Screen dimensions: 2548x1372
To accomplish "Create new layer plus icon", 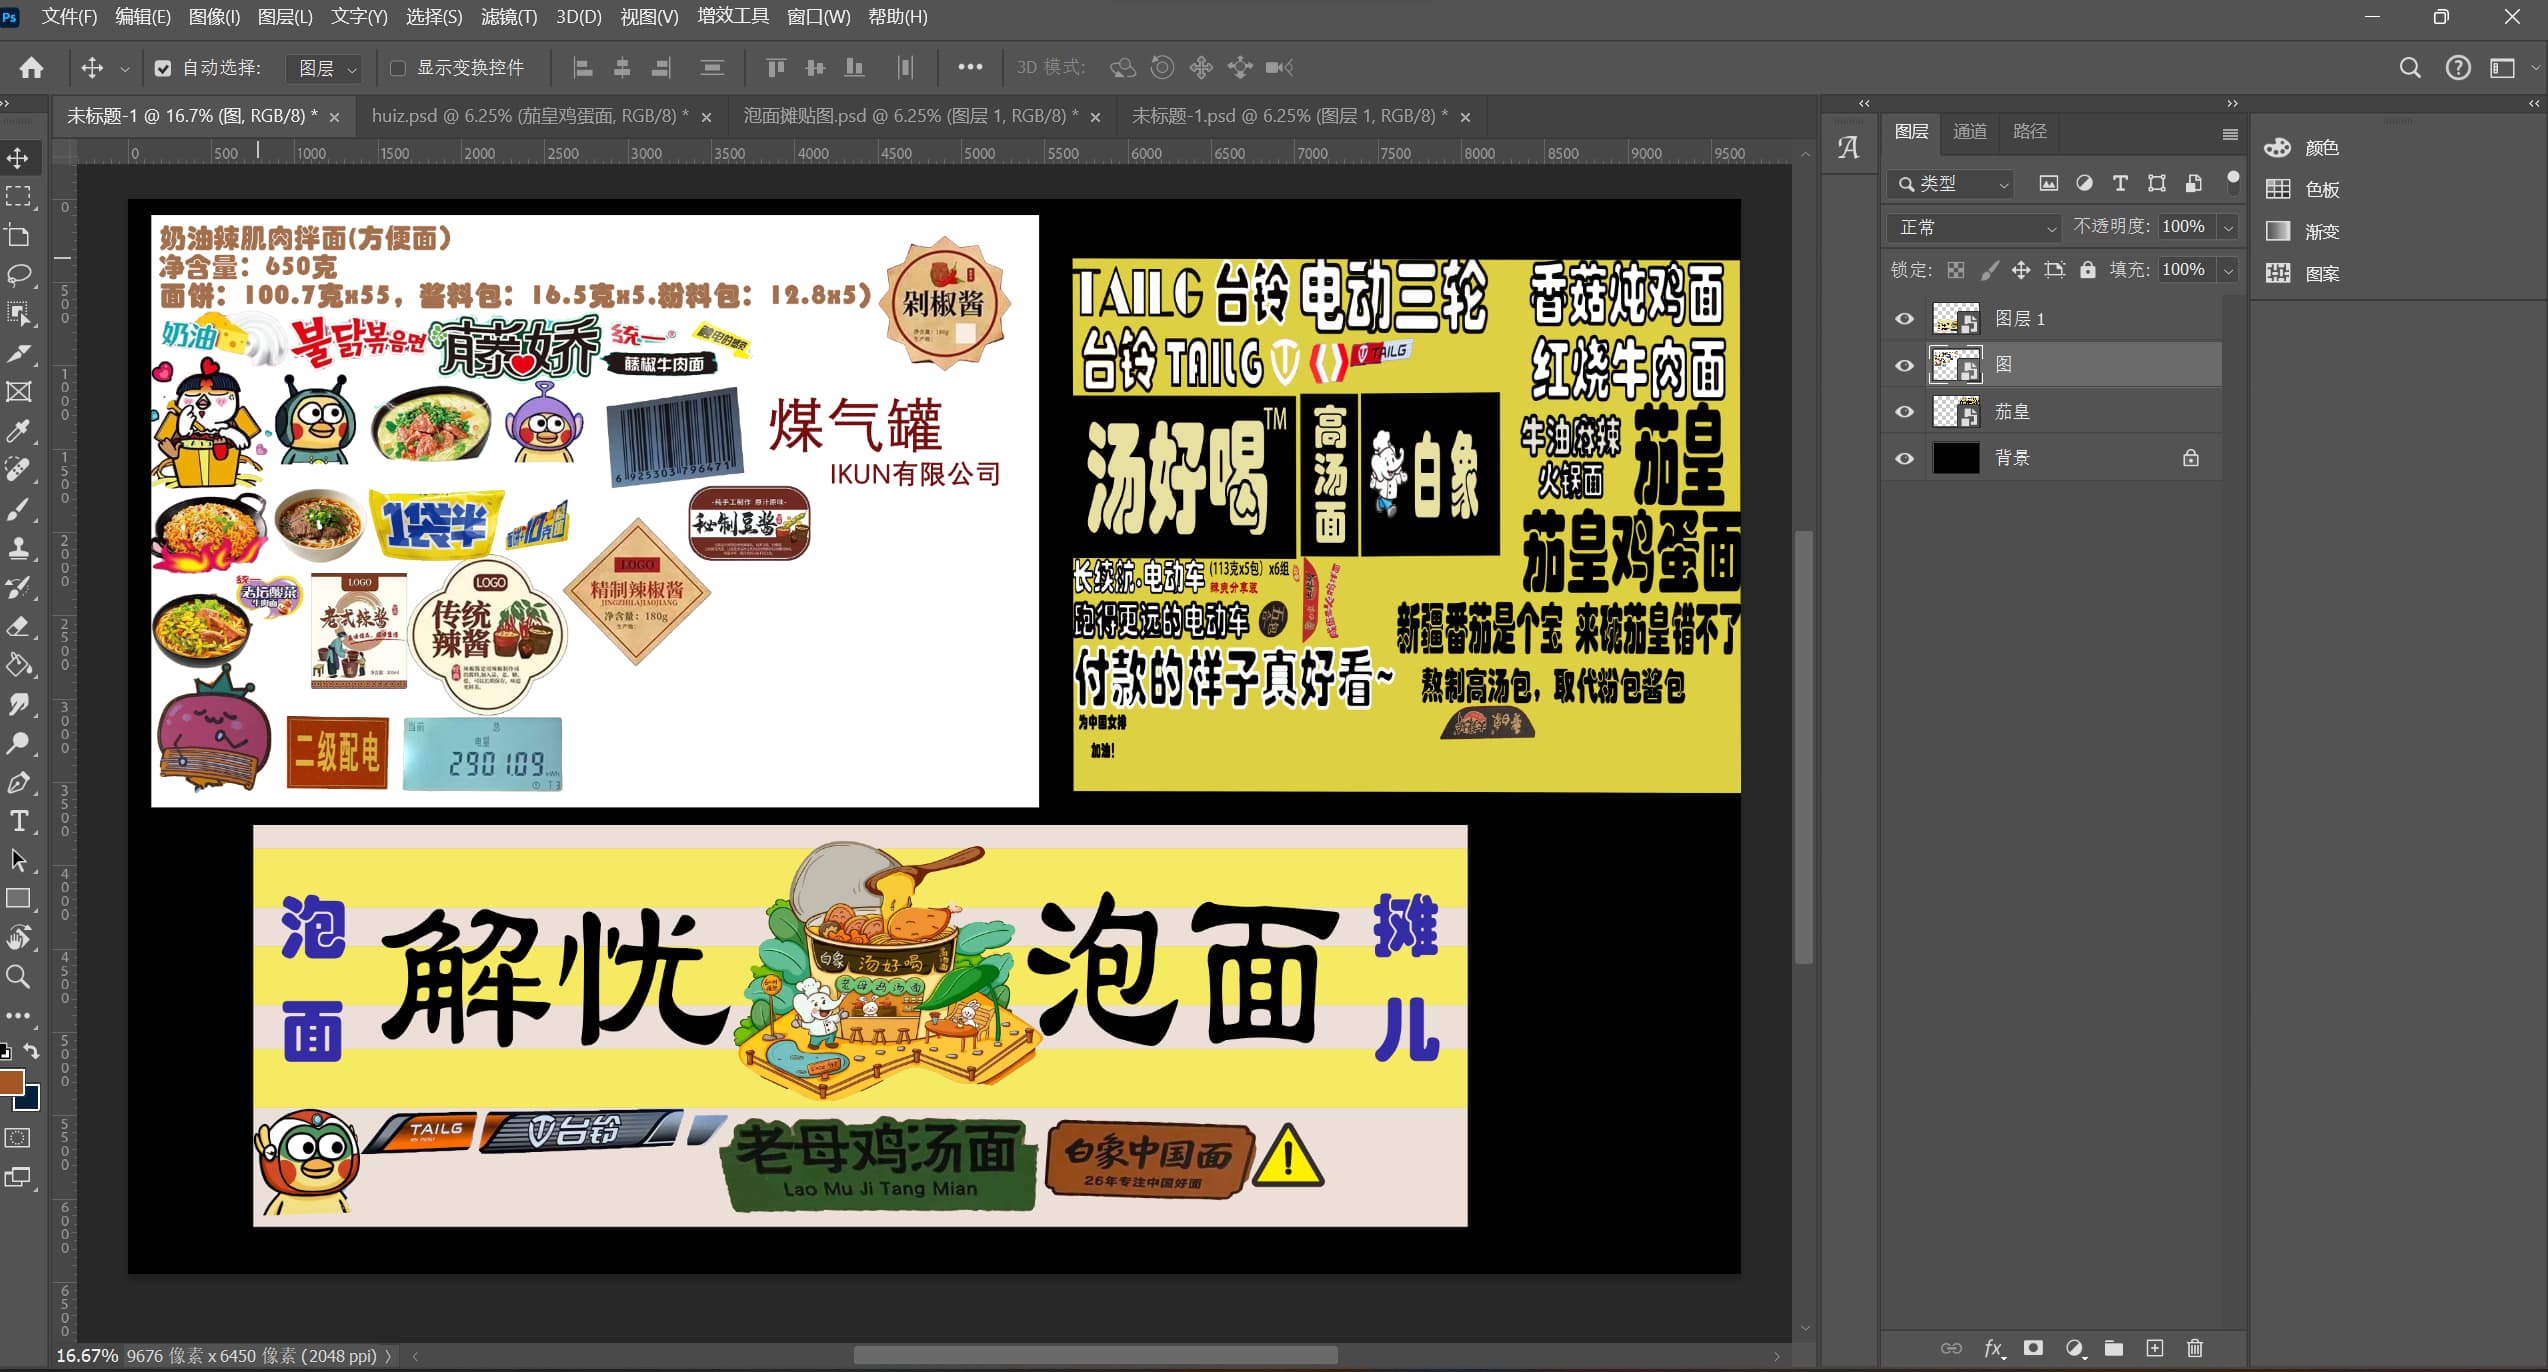I will point(2154,1348).
